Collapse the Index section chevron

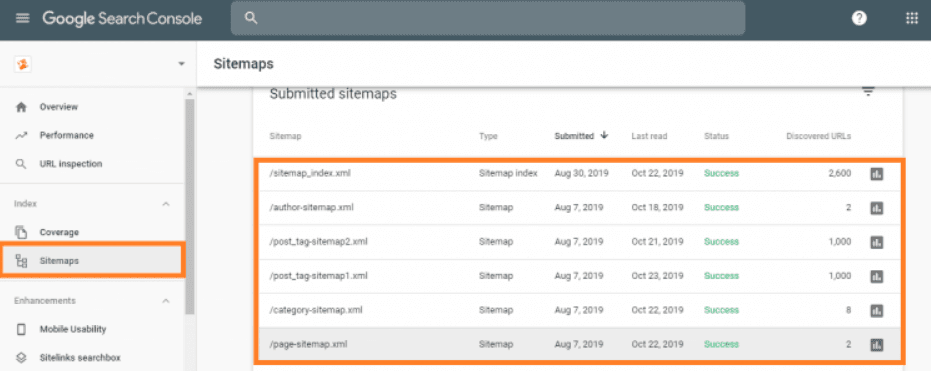(x=166, y=204)
